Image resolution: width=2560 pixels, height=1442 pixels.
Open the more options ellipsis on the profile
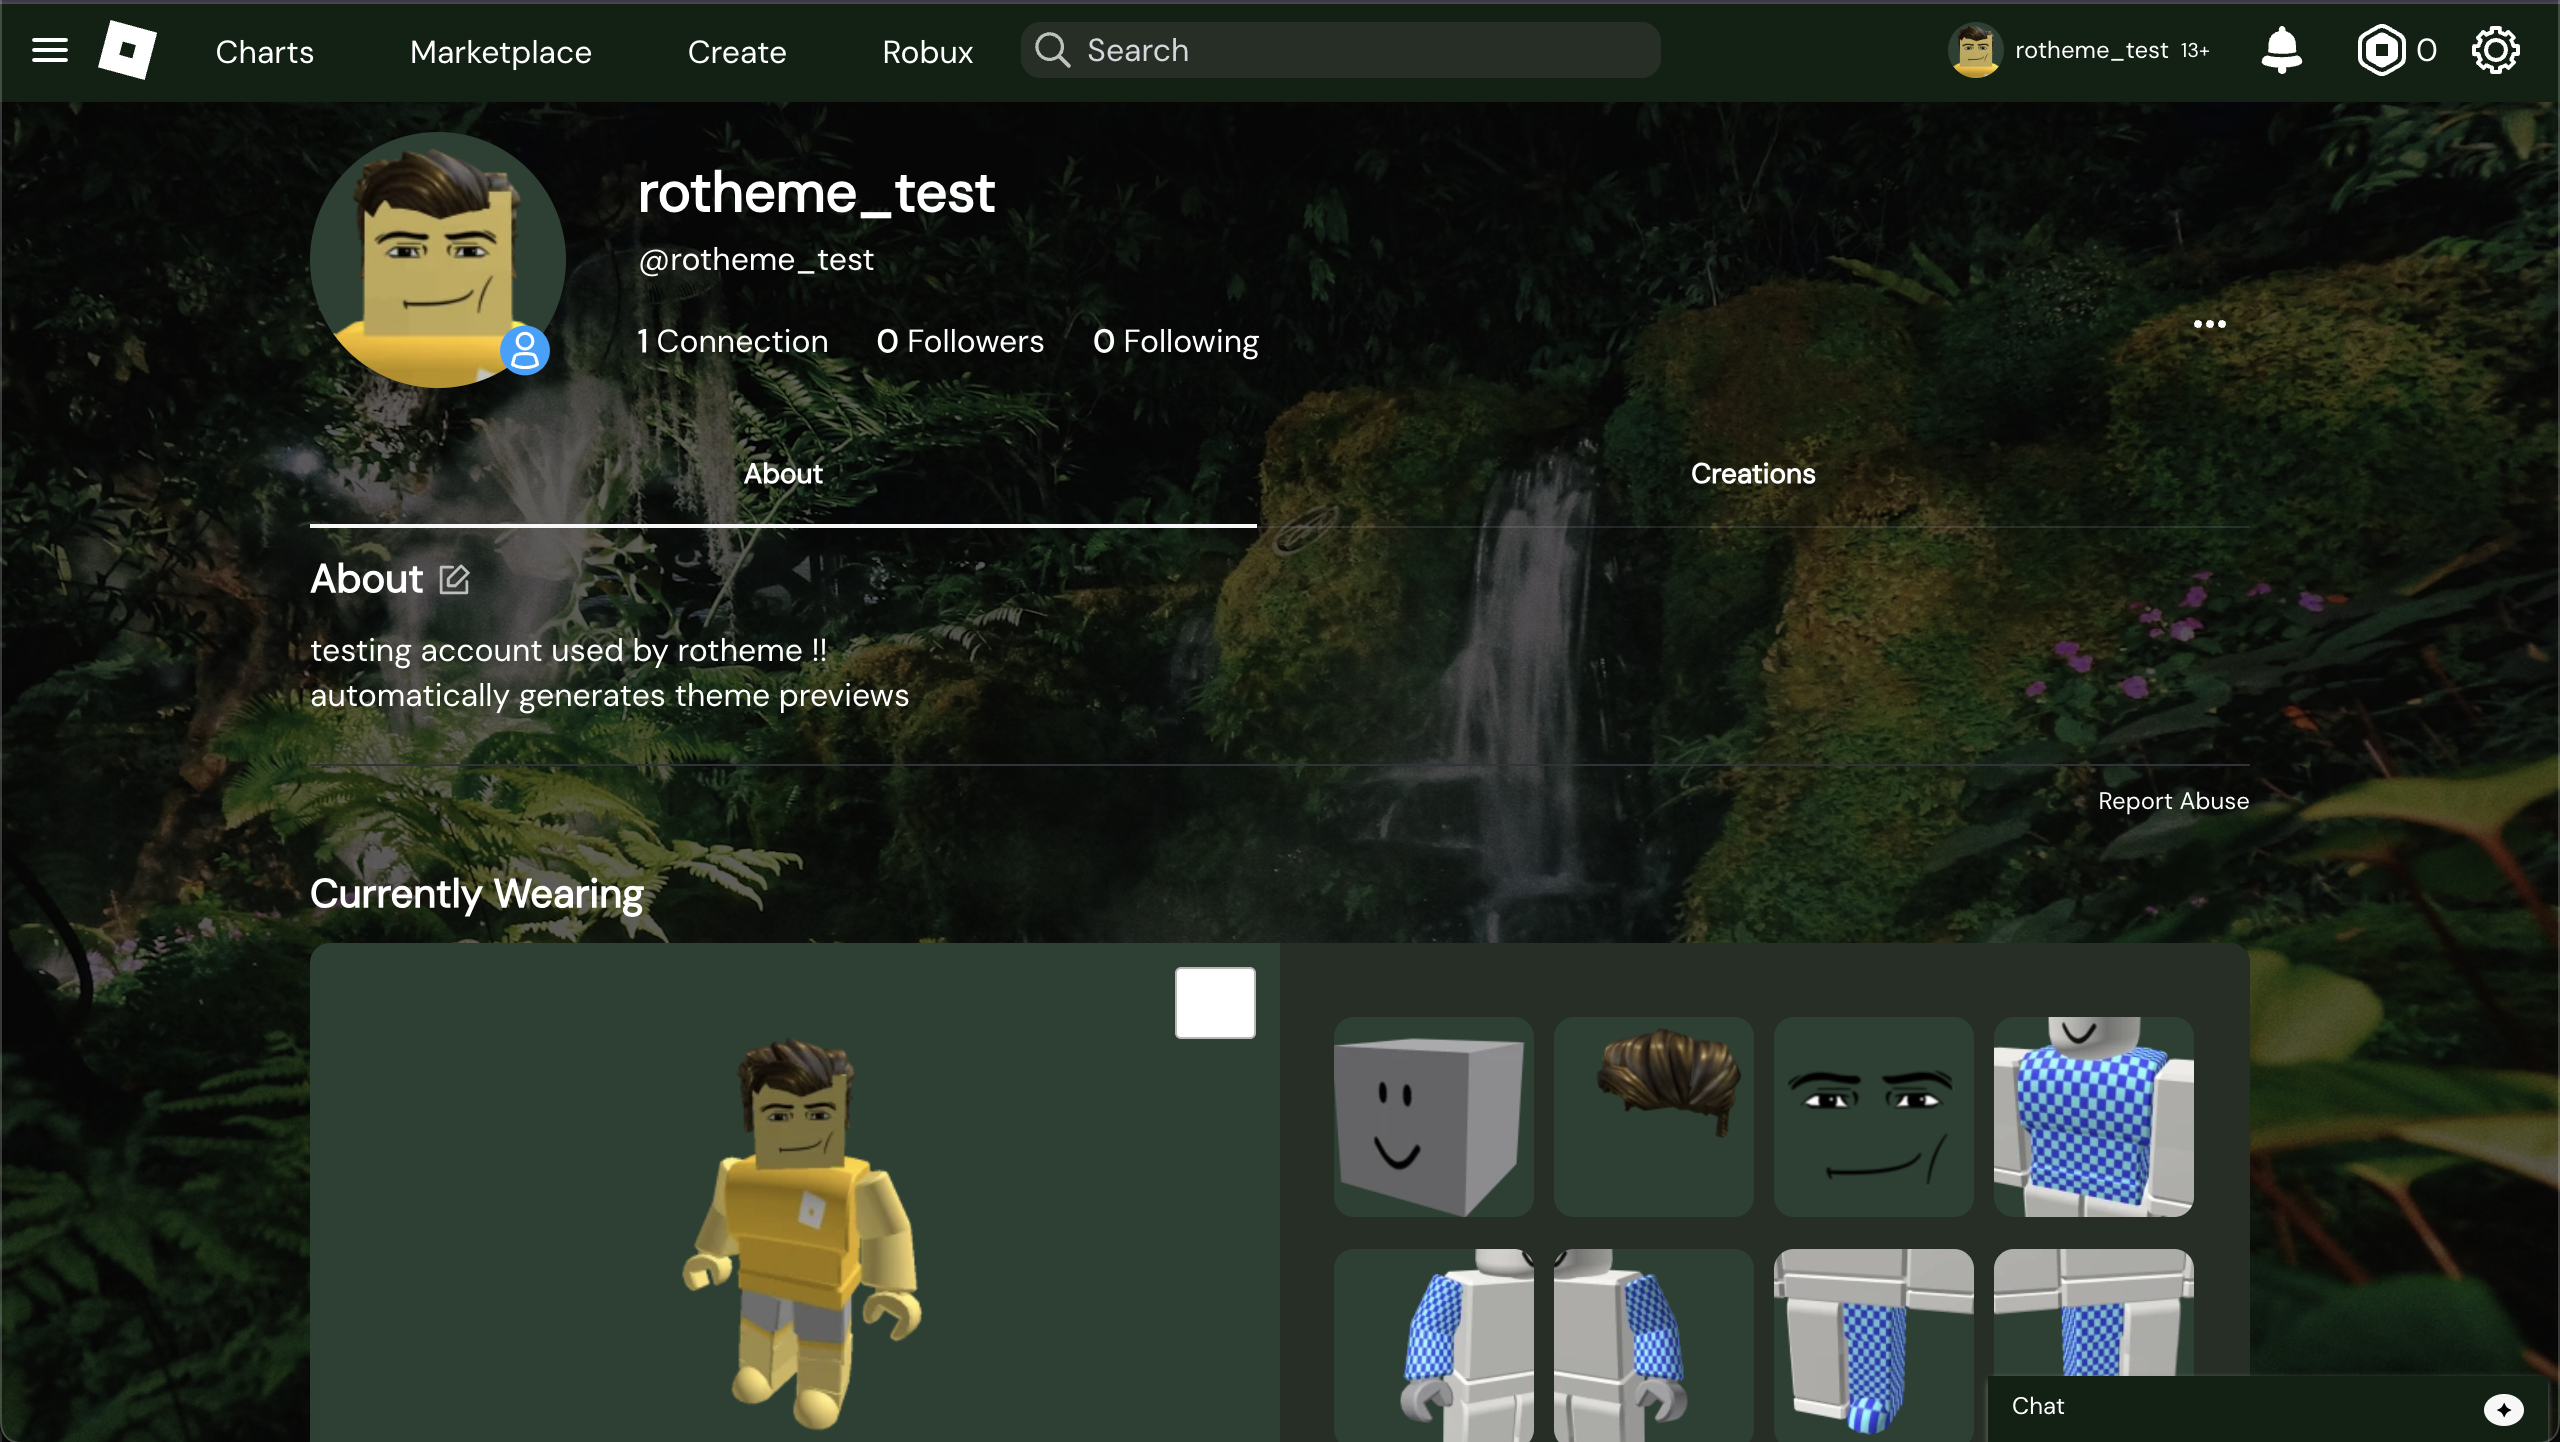pyautogui.click(x=2209, y=324)
